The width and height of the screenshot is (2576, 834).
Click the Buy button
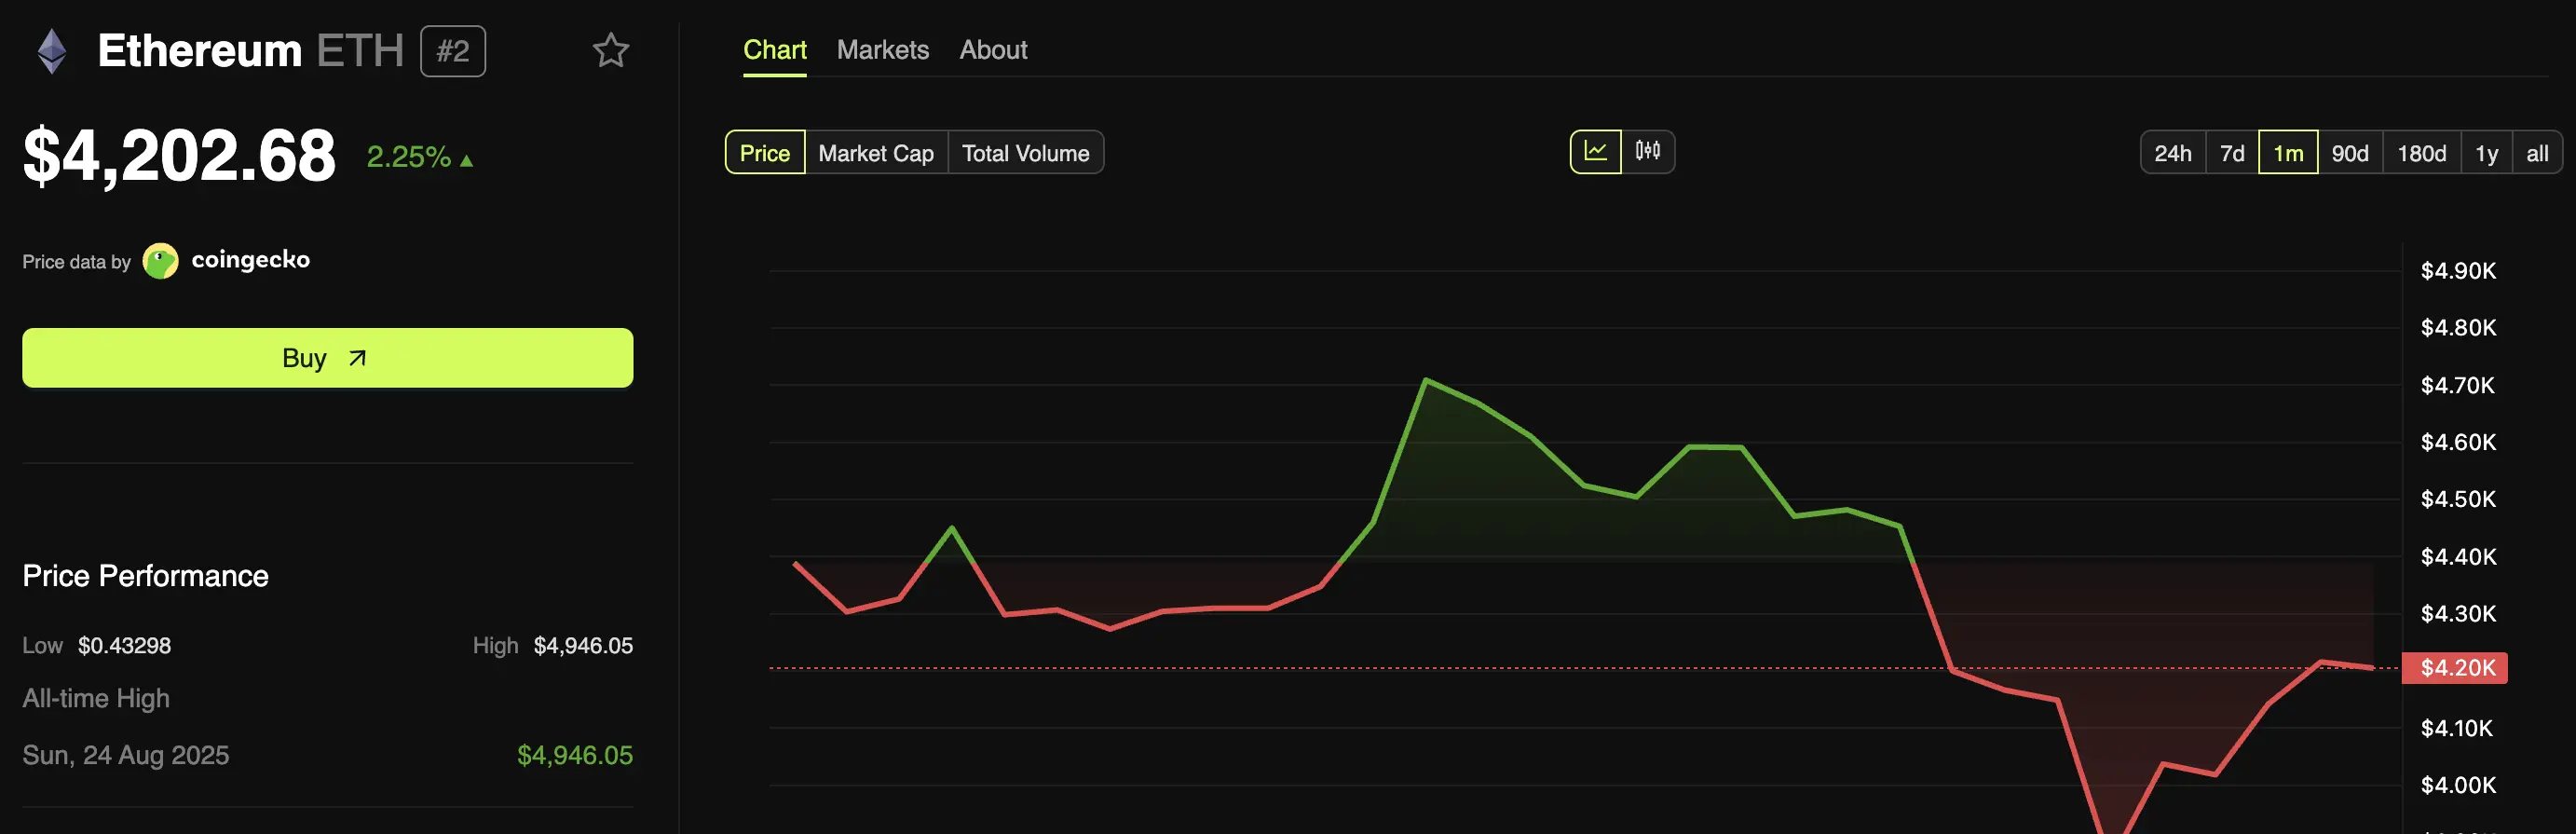(328, 358)
